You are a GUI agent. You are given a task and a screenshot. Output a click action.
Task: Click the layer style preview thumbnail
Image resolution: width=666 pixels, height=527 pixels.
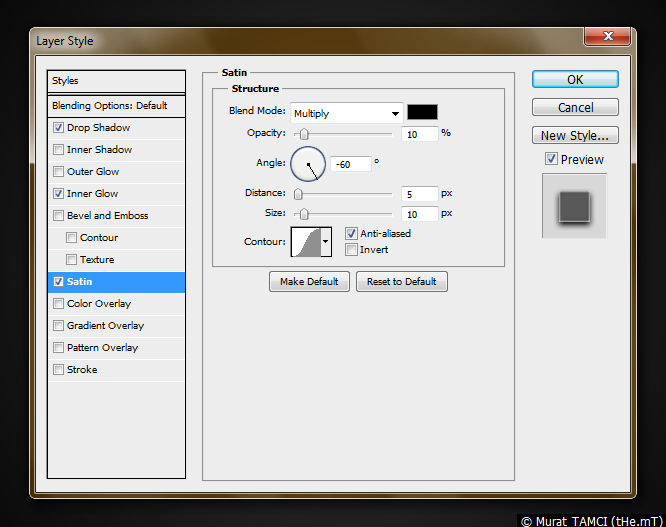(x=574, y=206)
